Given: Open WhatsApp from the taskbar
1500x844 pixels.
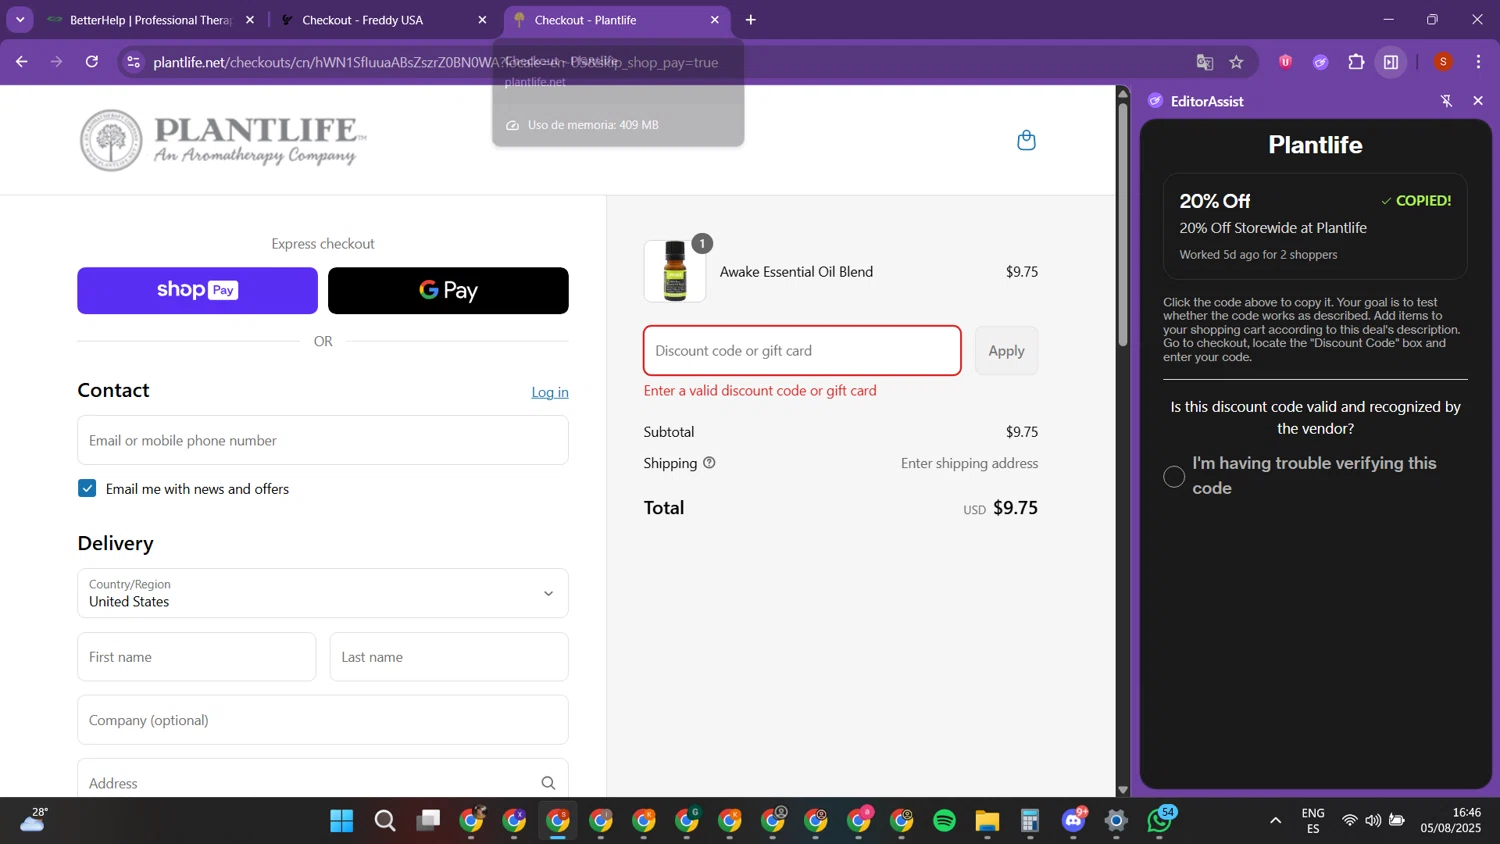Looking at the screenshot, I should pos(1160,821).
